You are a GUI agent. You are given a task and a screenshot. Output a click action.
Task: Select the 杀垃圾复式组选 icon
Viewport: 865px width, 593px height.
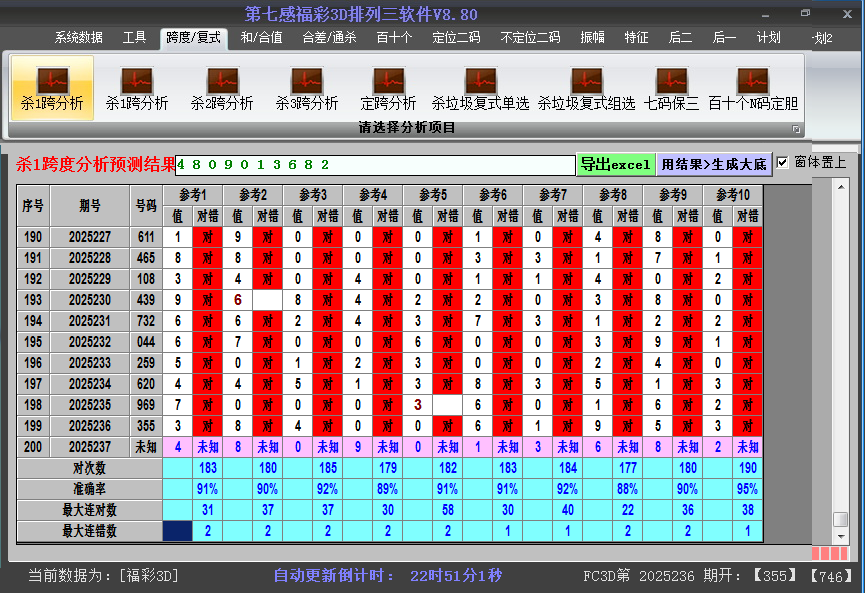tap(586, 87)
